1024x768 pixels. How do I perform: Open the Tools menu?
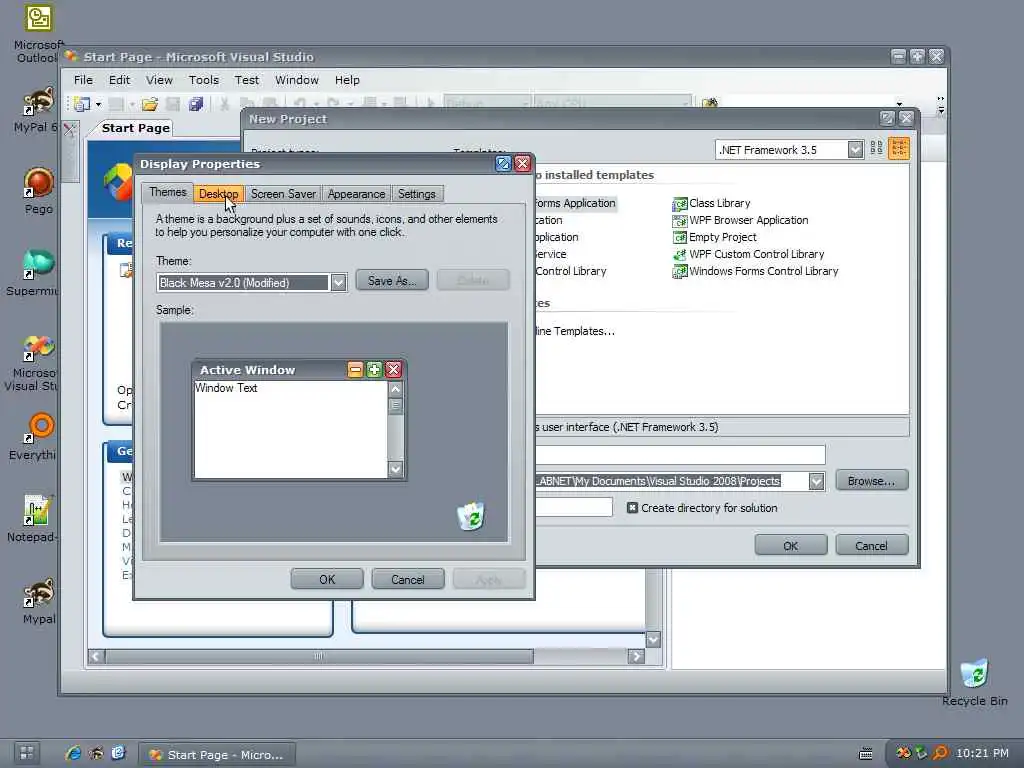(x=204, y=80)
